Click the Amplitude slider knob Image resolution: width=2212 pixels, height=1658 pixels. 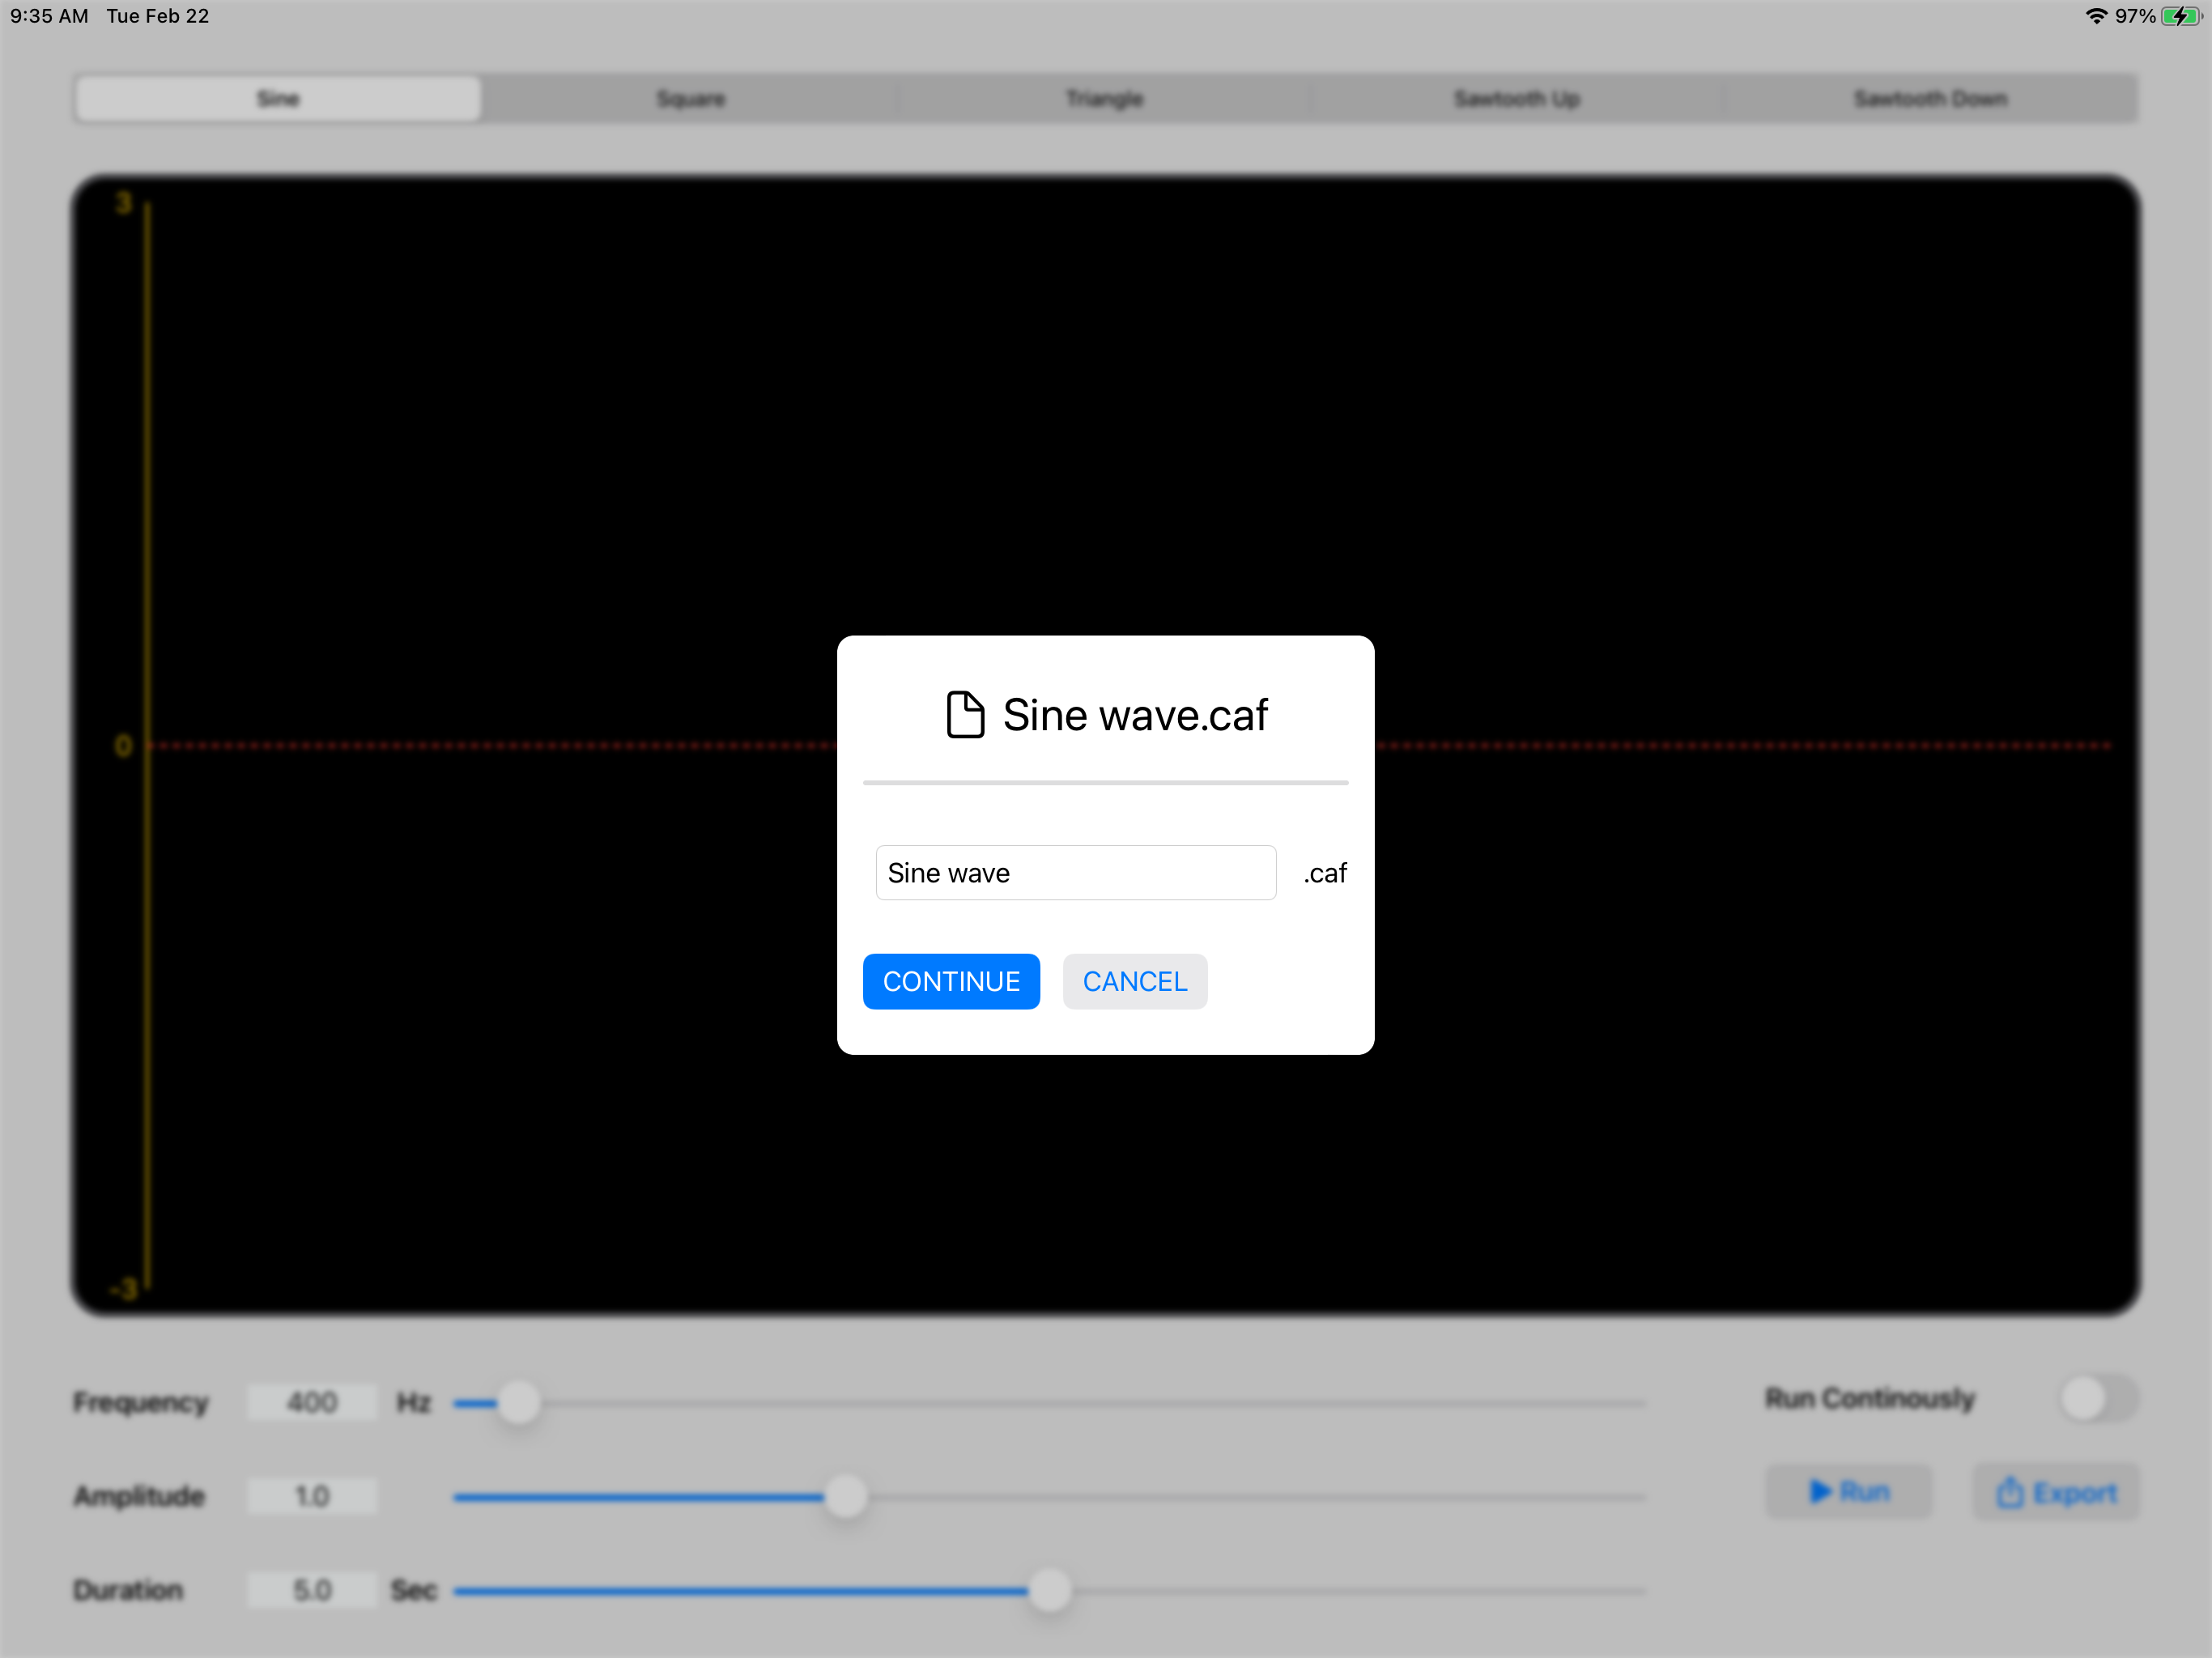[x=846, y=1497]
